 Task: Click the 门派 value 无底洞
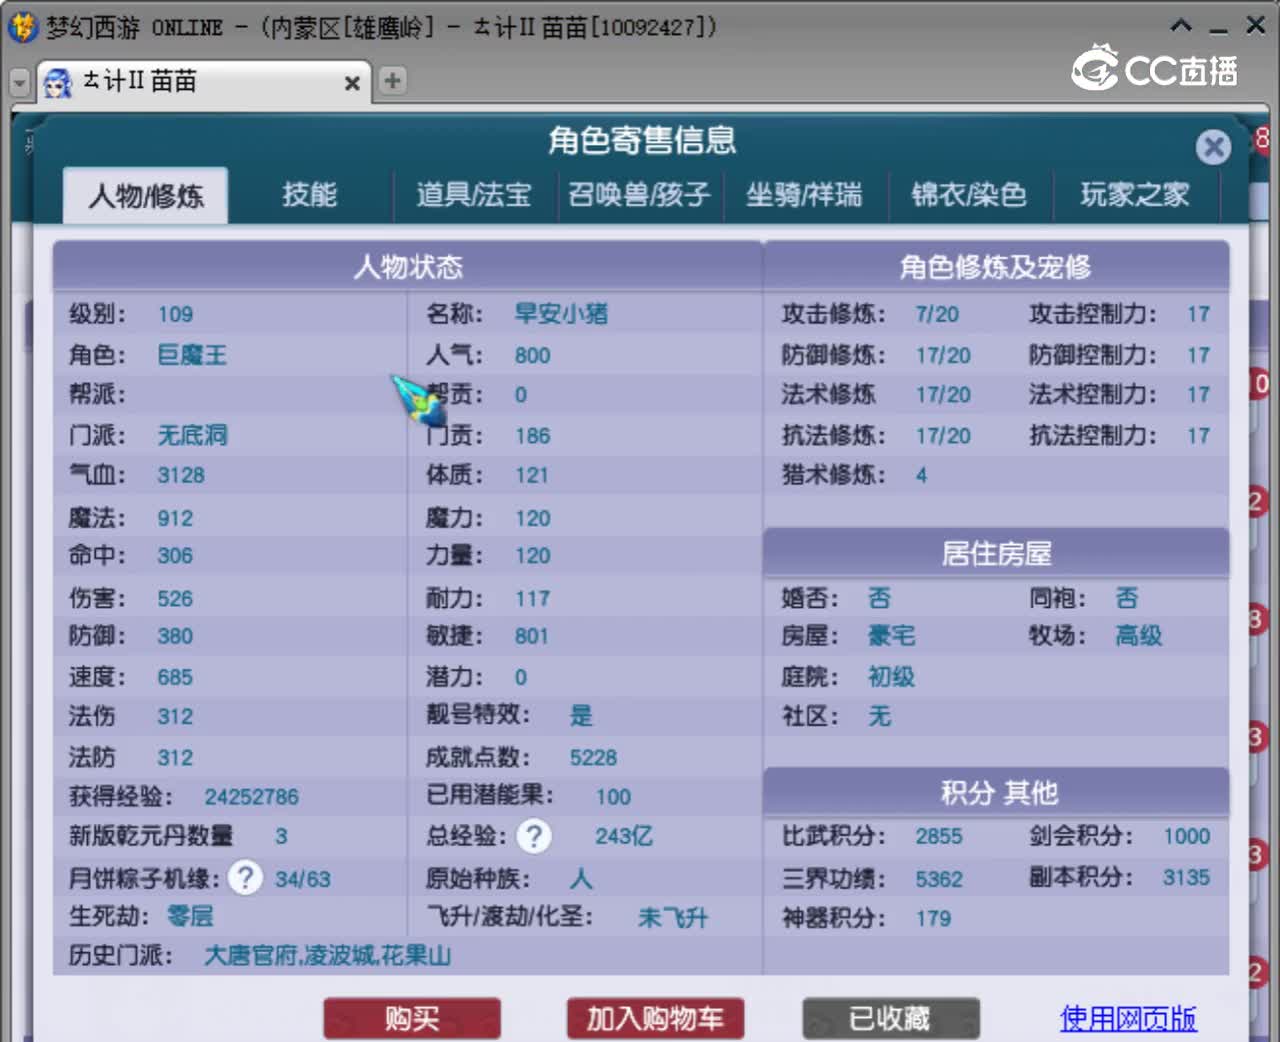click(x=192, y=435)
